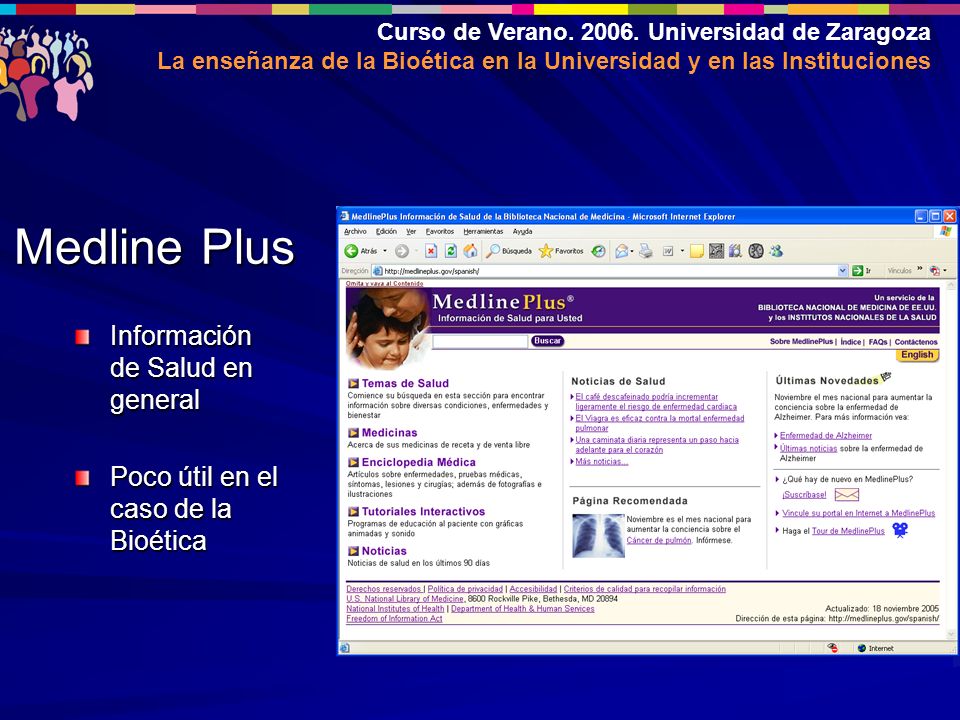The width and height of the screenshot is (960, 720).
Task: Click the address bar URL field
Action: tap(605, 271)
